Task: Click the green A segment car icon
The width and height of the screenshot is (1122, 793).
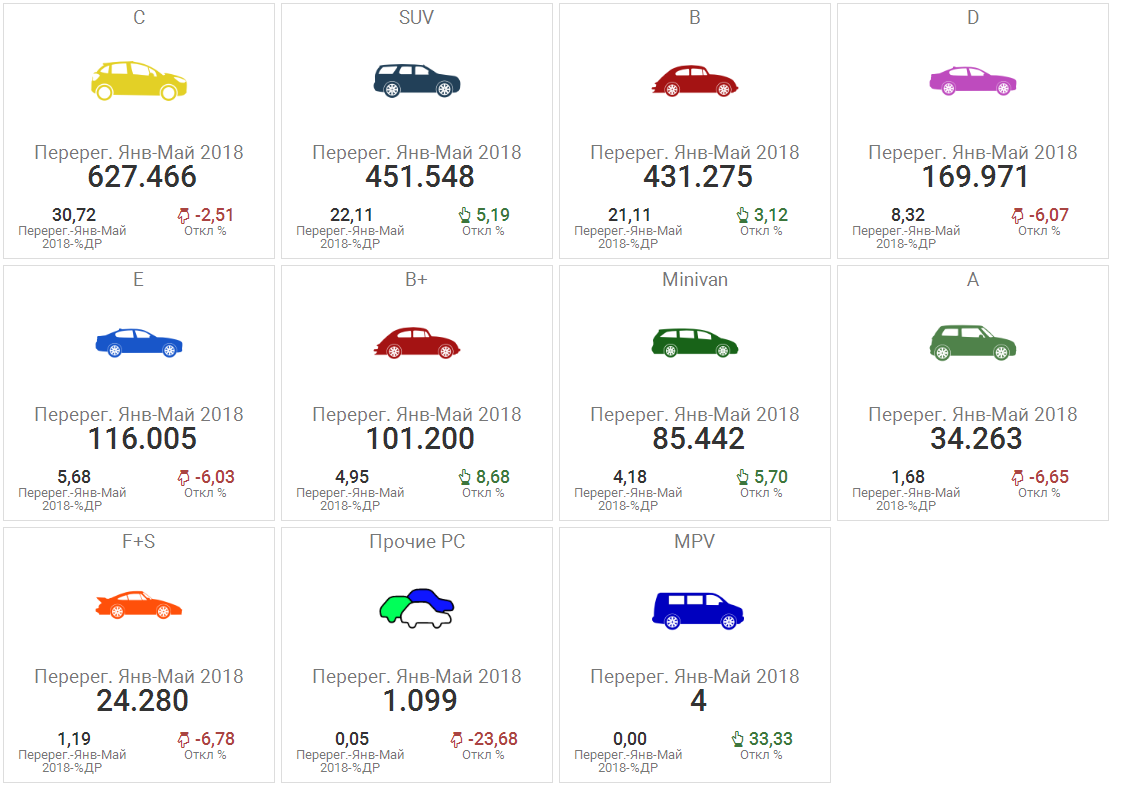Action: (x=973, y=343)
